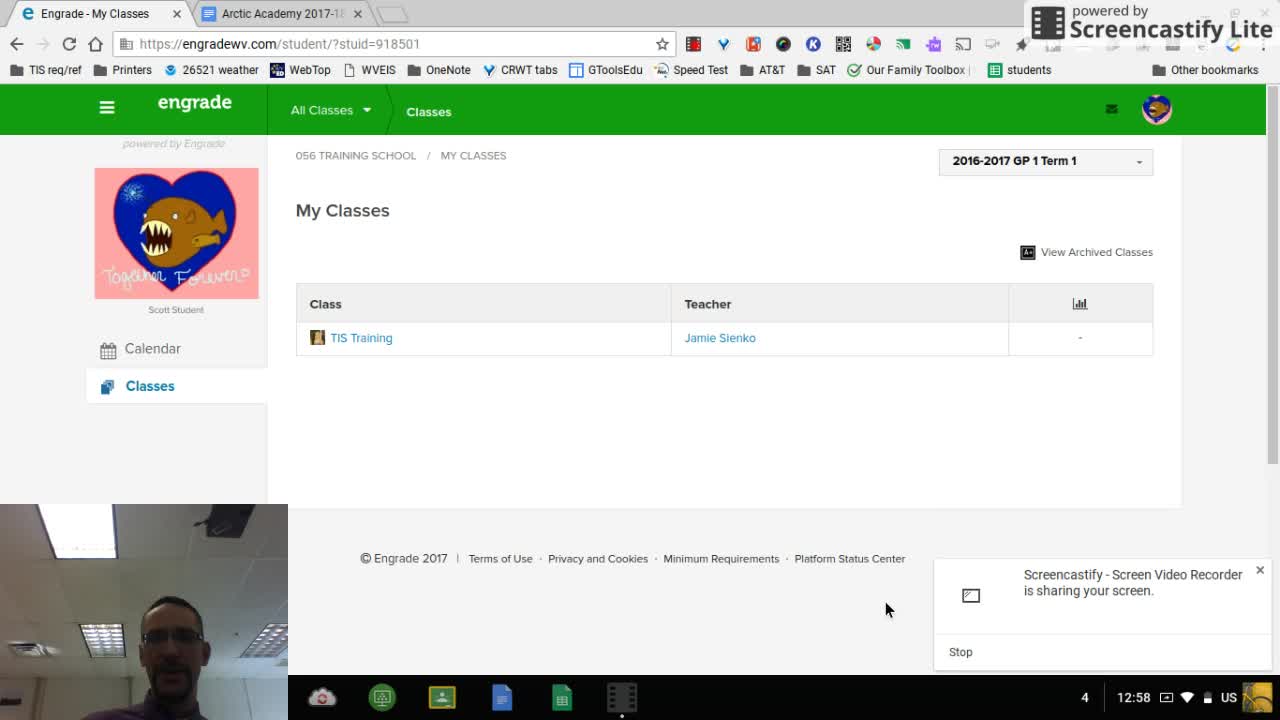Open the green presentation app on the shelf
Image resolution: width=1280 pixels, height=720 pixels.
click(x=382, y=697)
